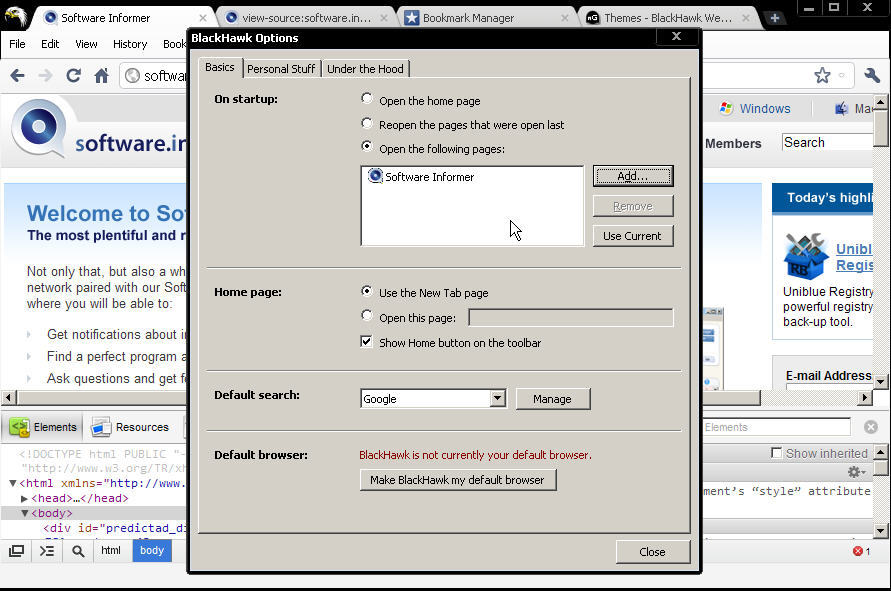Viewport: 891px width, 591px height.
Task: Select body breadcrumb in DevTools
Action: [x=152, y=551]
